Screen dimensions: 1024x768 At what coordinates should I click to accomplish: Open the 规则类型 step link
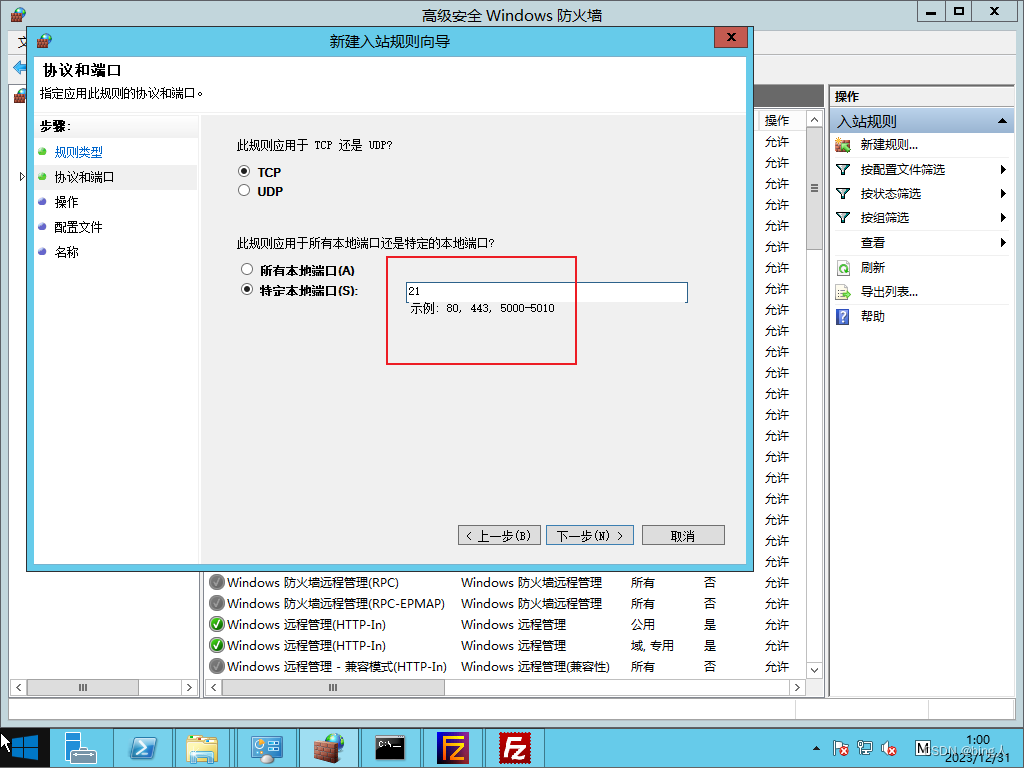(x=78, y=152)
